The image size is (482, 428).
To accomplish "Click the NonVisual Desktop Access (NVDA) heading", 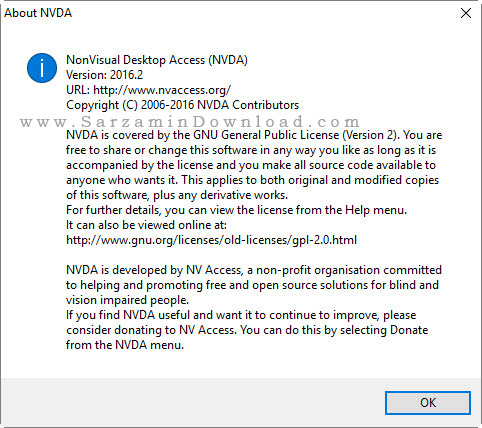I will click(157, 60).
